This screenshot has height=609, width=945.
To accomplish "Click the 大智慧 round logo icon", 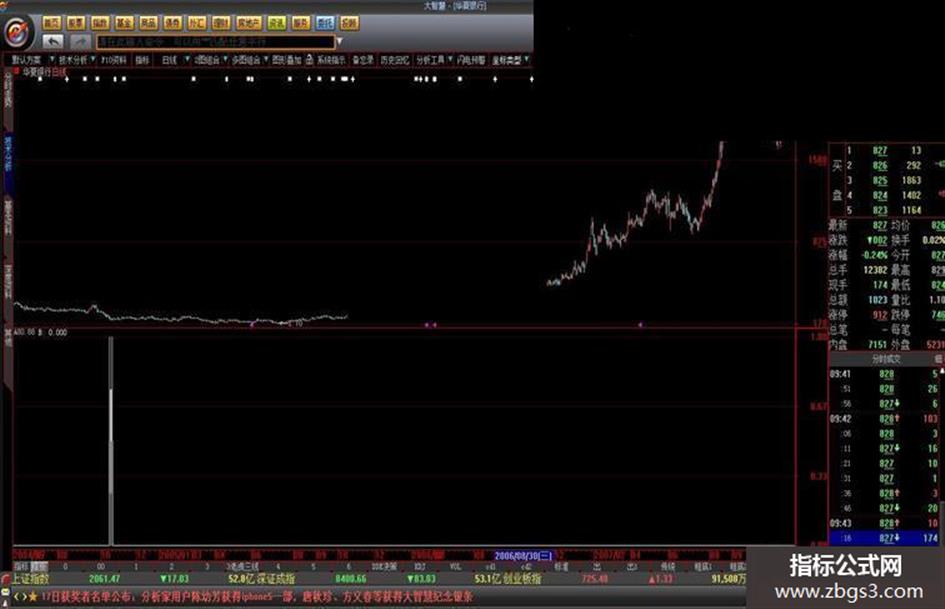I will (17, 31).
